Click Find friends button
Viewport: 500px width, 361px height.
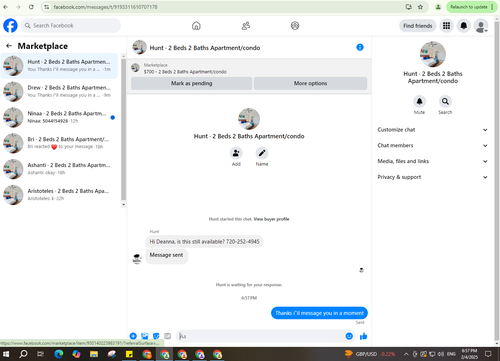point(418,26)
